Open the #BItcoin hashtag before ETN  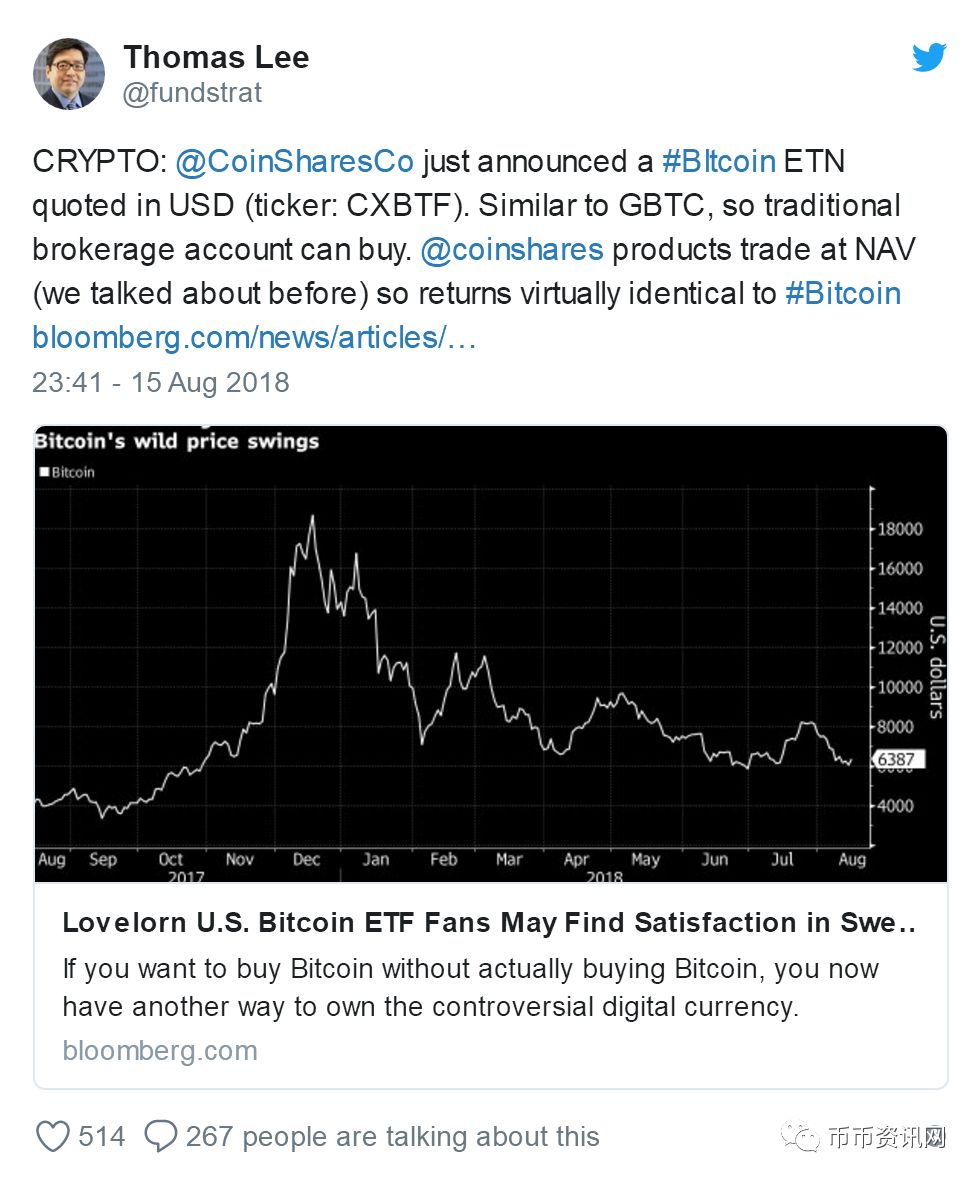(x=718, y=162)
